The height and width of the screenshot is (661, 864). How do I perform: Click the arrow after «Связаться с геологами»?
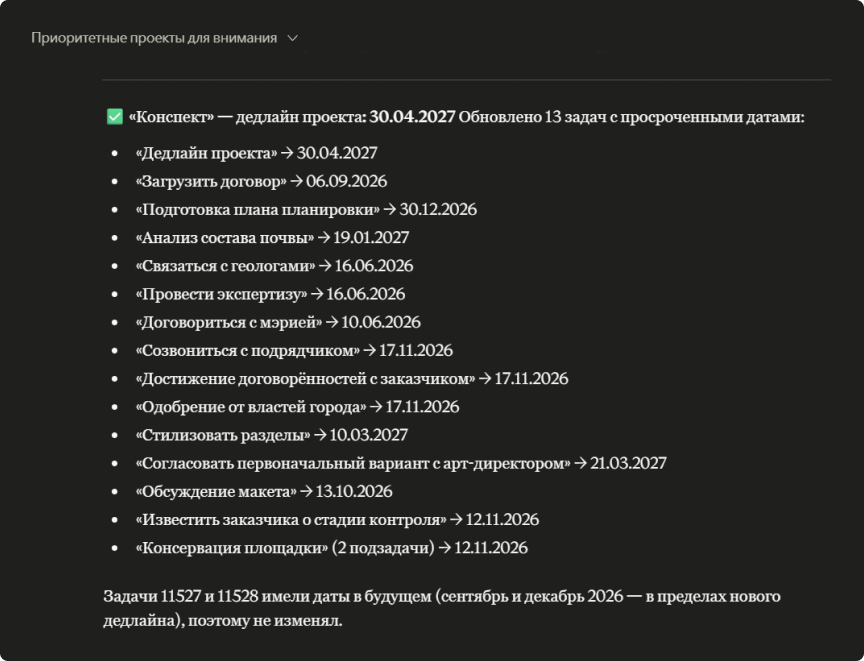pyautogui.click(x=325, y=266)
